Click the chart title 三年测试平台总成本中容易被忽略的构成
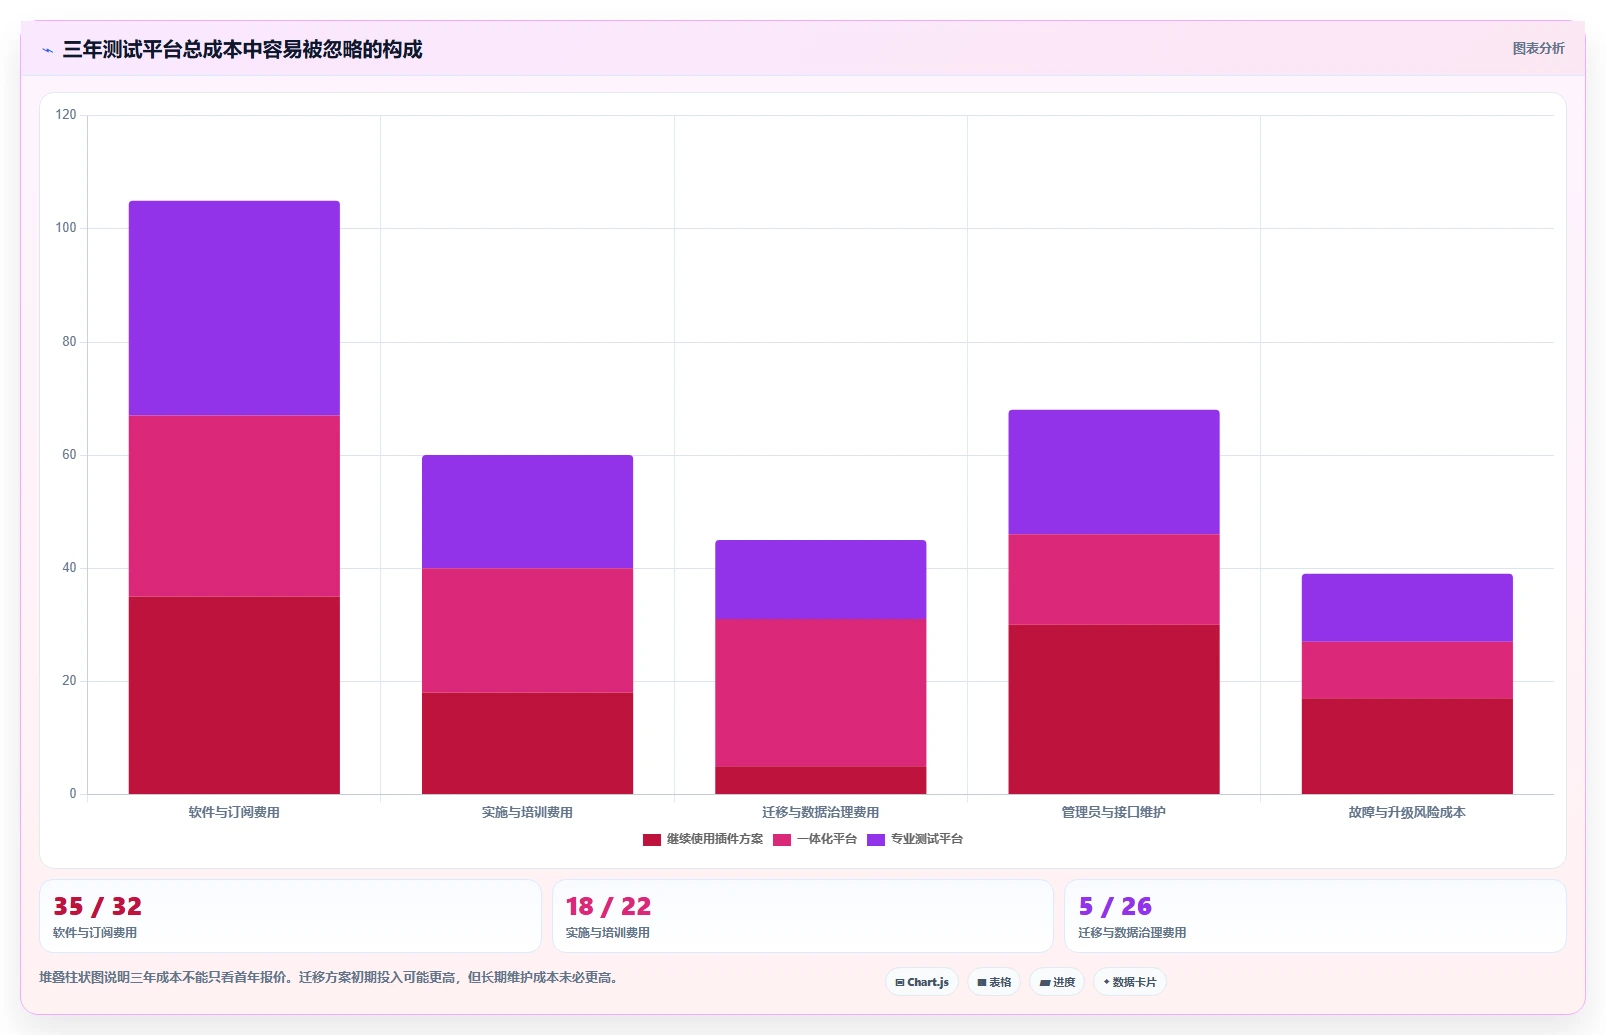 [242, 50]
